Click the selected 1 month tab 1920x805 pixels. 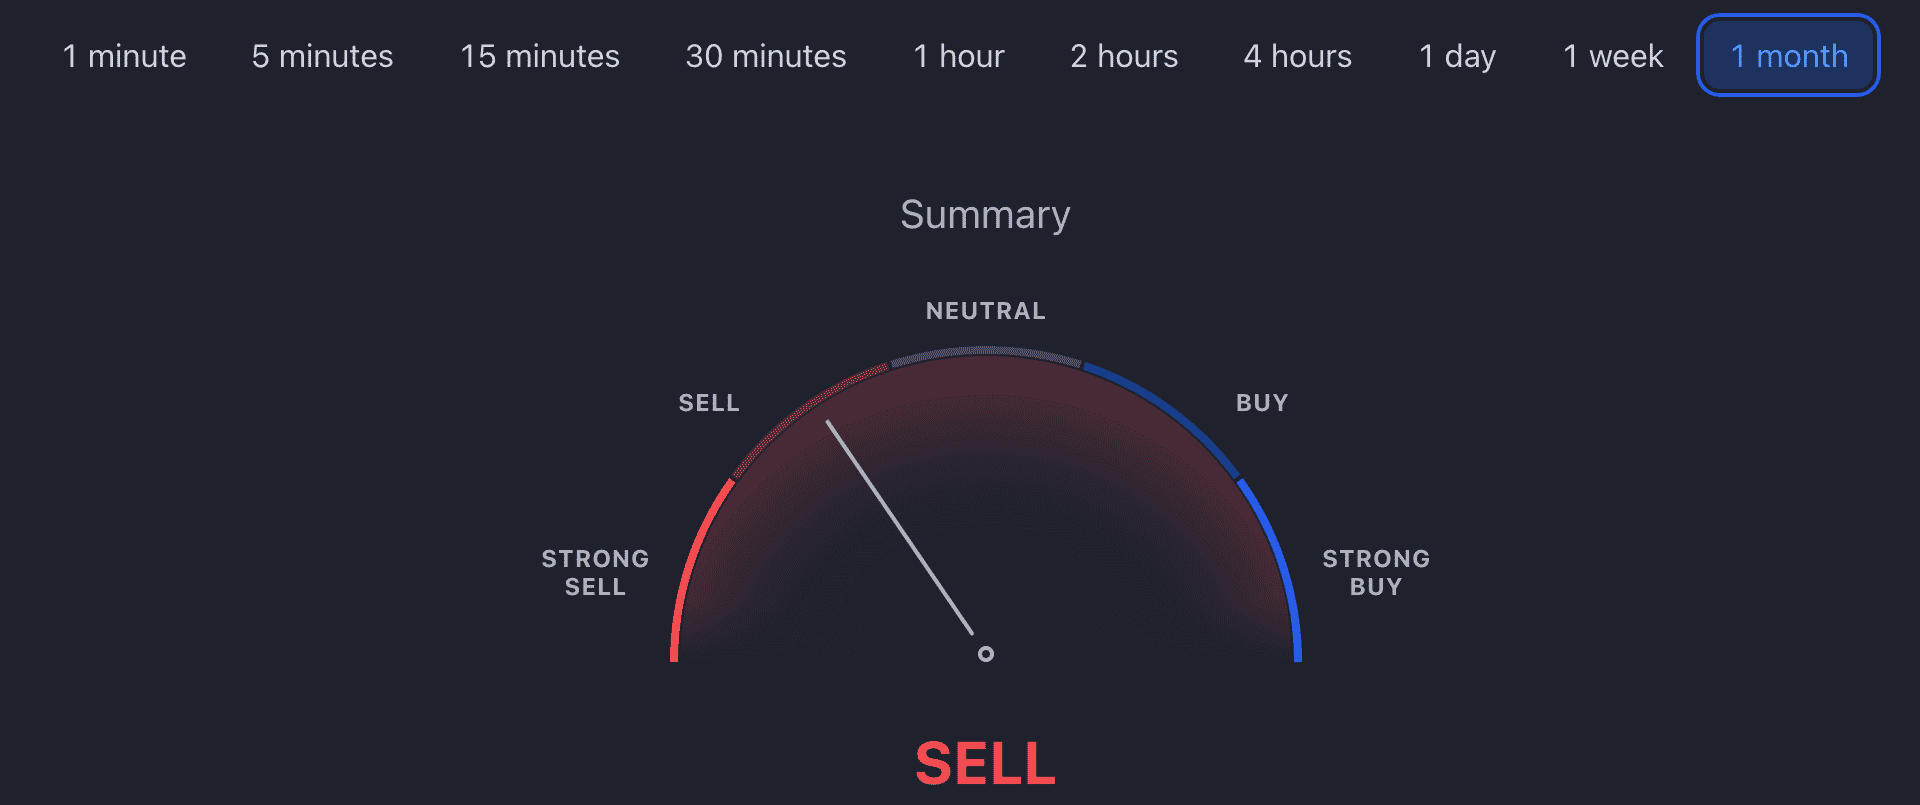pyautogui.click(x=1789, y=56)
